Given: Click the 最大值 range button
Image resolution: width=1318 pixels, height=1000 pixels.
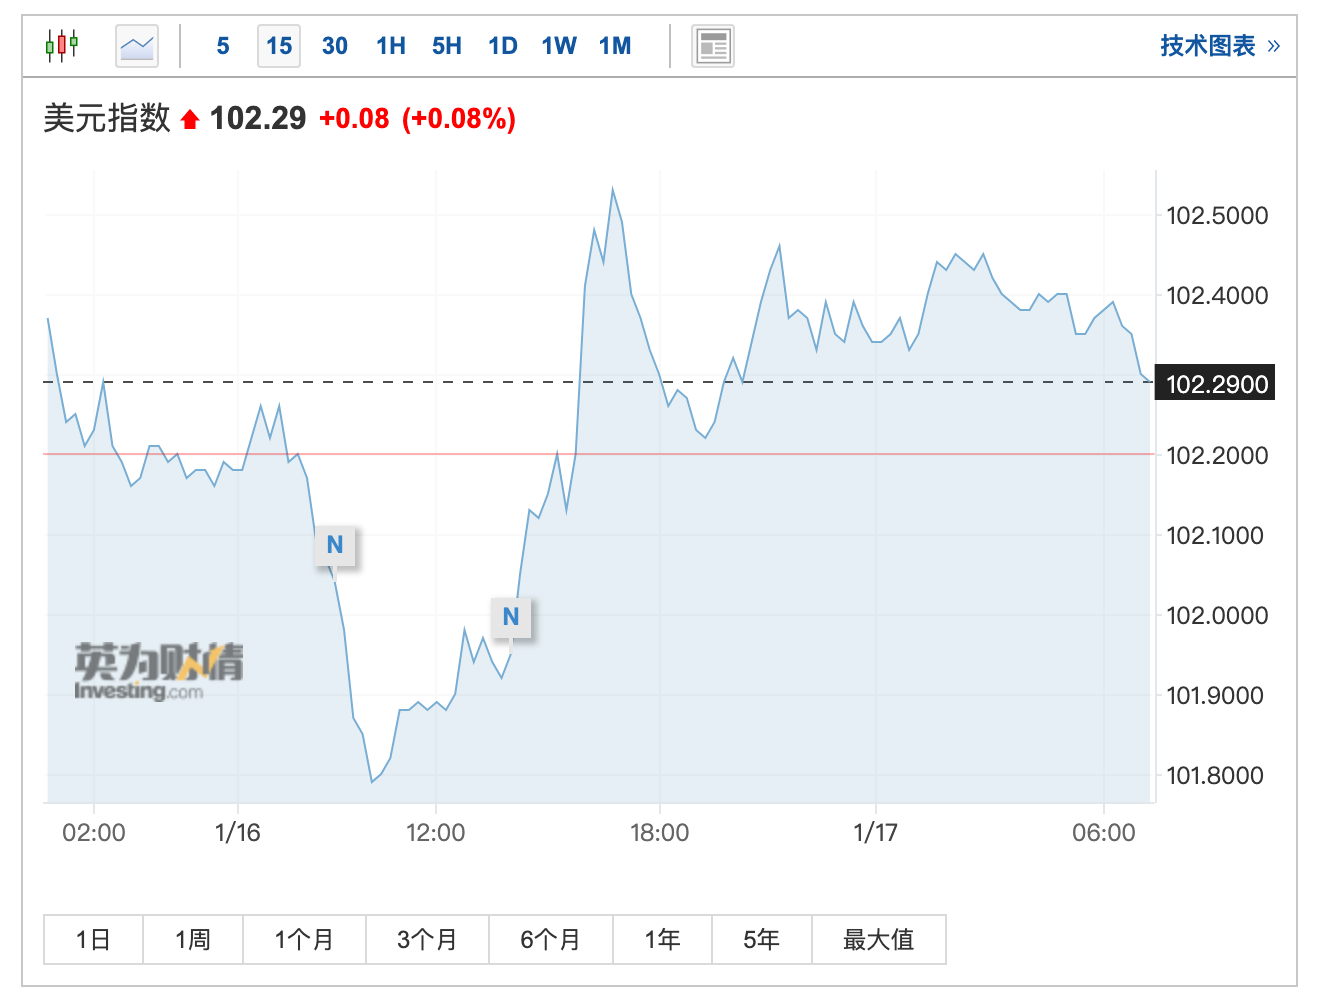Looking at the screenshot, I should [878, 939].
